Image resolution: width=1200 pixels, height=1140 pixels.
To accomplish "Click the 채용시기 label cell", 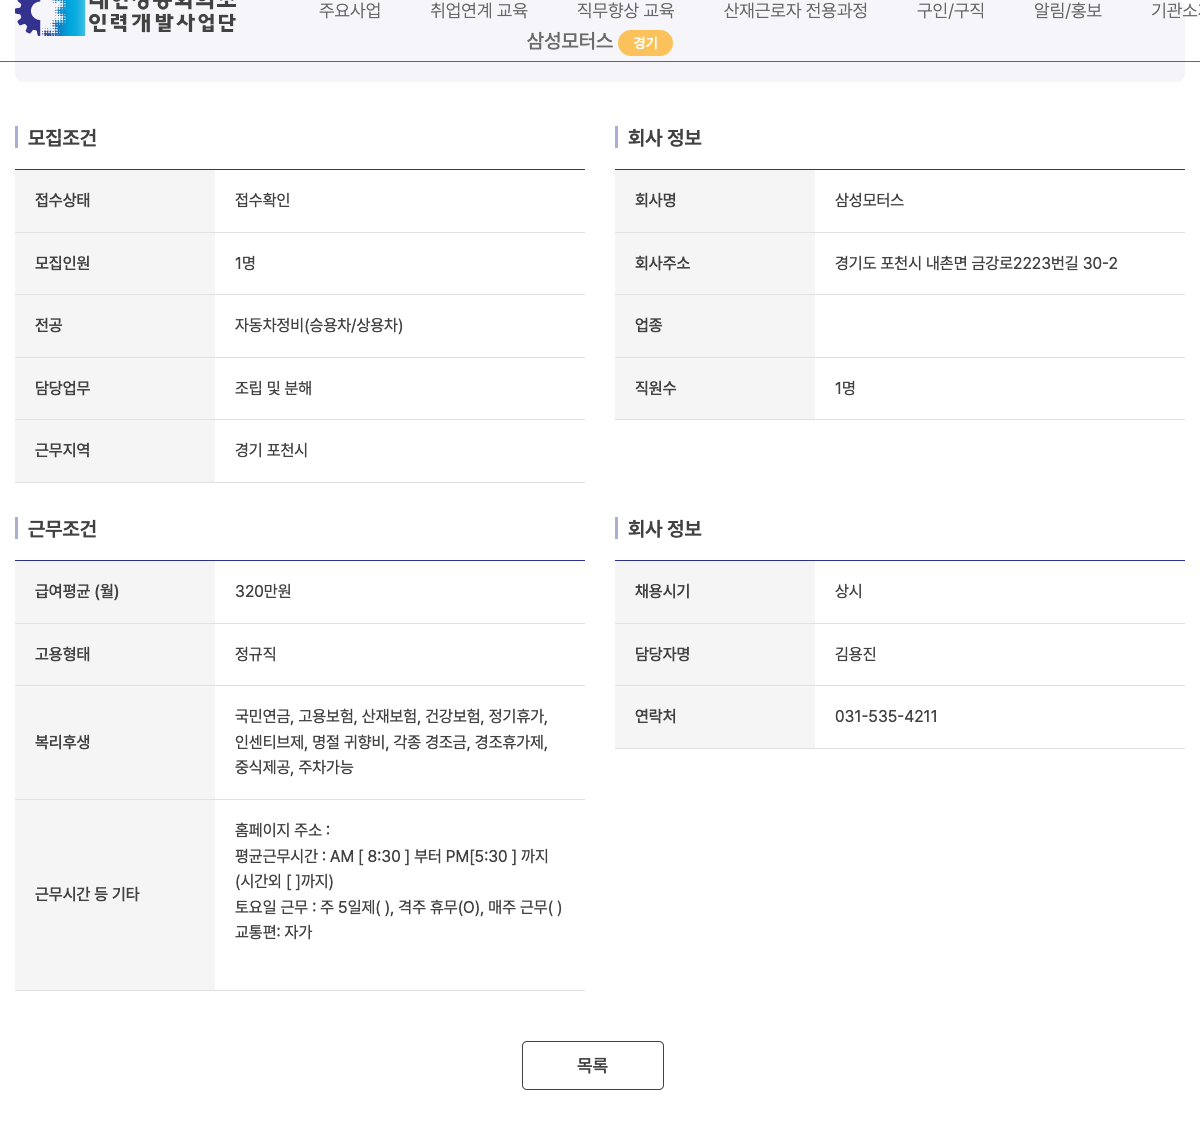I will (715, 592).
